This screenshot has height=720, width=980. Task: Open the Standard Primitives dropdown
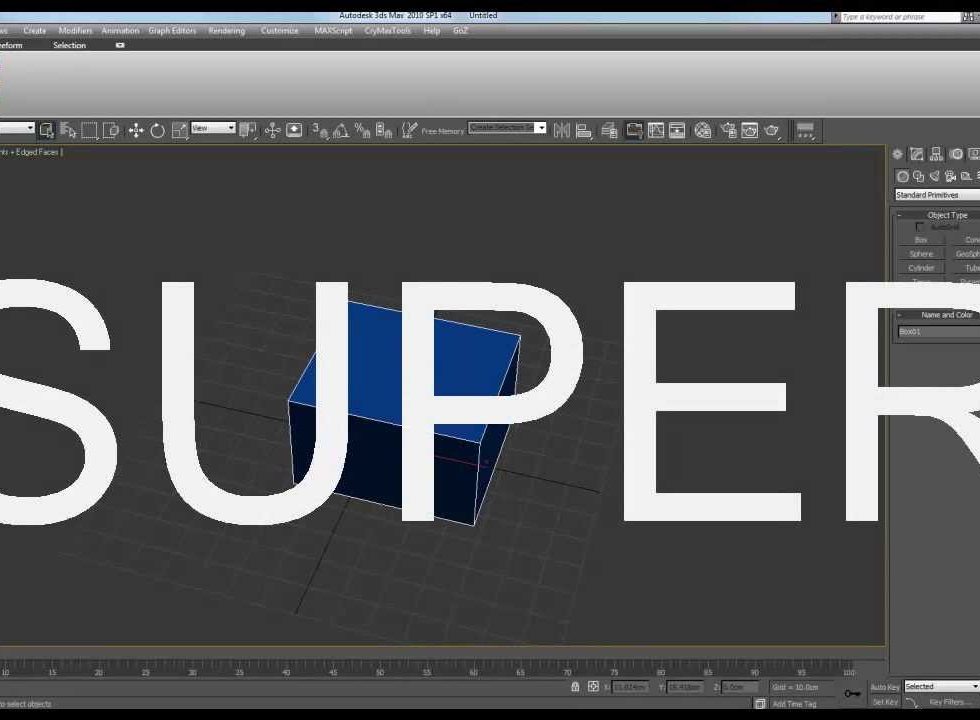(938, 196)
